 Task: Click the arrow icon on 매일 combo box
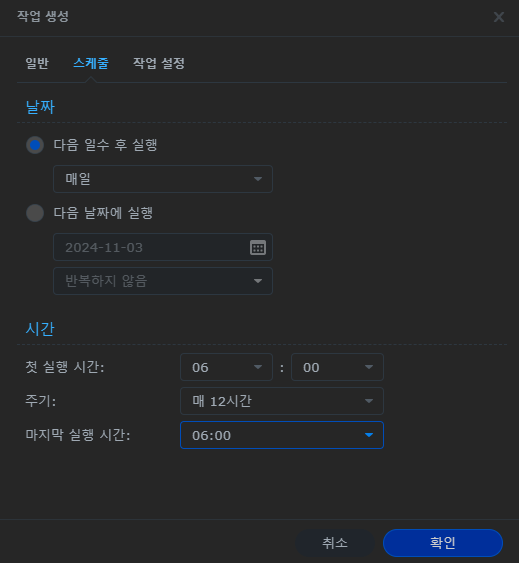[258, 179]
